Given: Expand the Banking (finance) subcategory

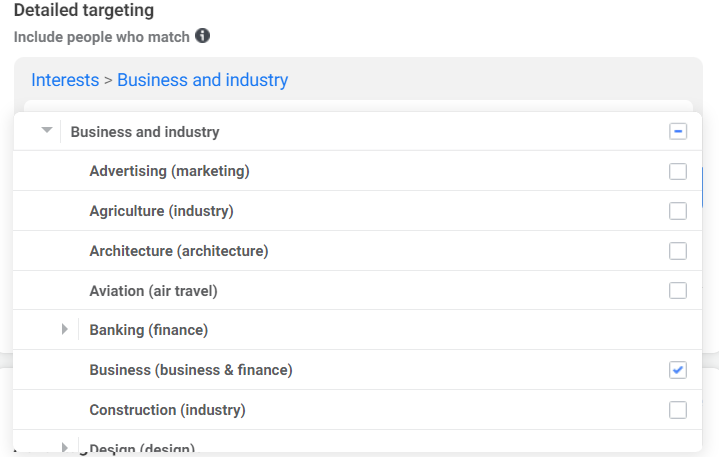Looking at the screenshot, I should (x=65, y=329).
